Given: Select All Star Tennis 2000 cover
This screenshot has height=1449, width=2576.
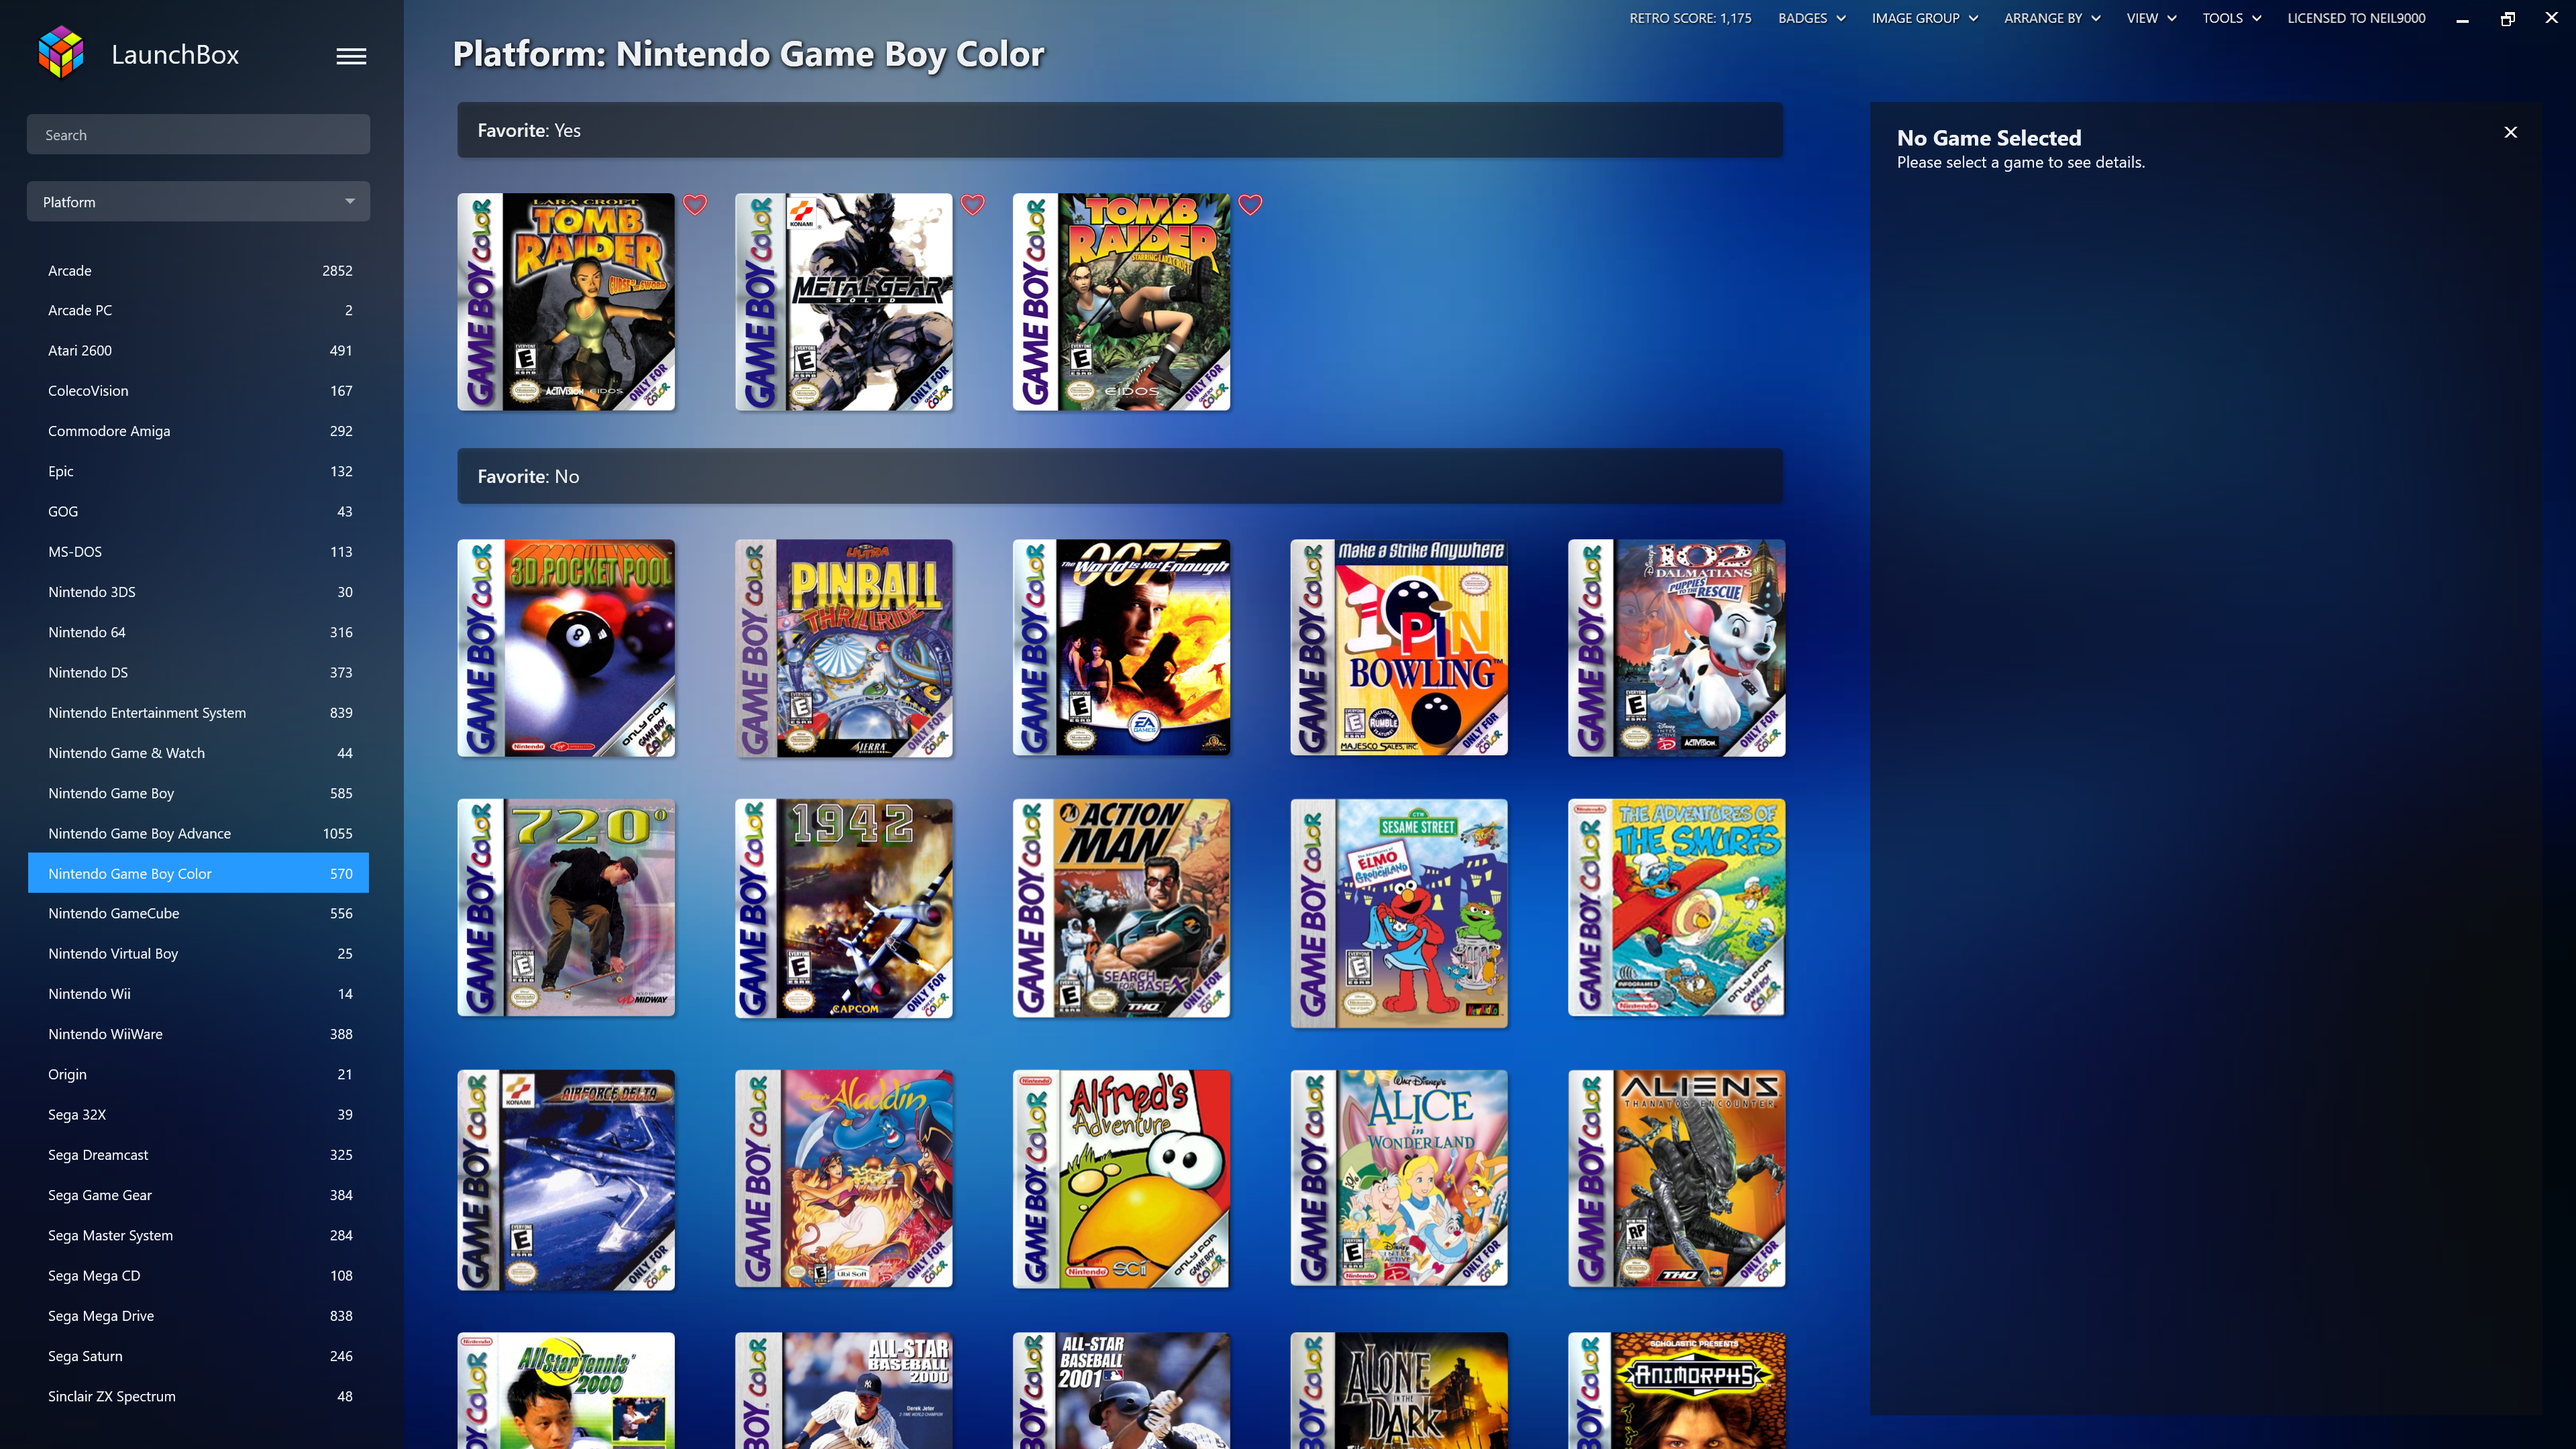Looking at the screenshot, I should [566, 1390].
